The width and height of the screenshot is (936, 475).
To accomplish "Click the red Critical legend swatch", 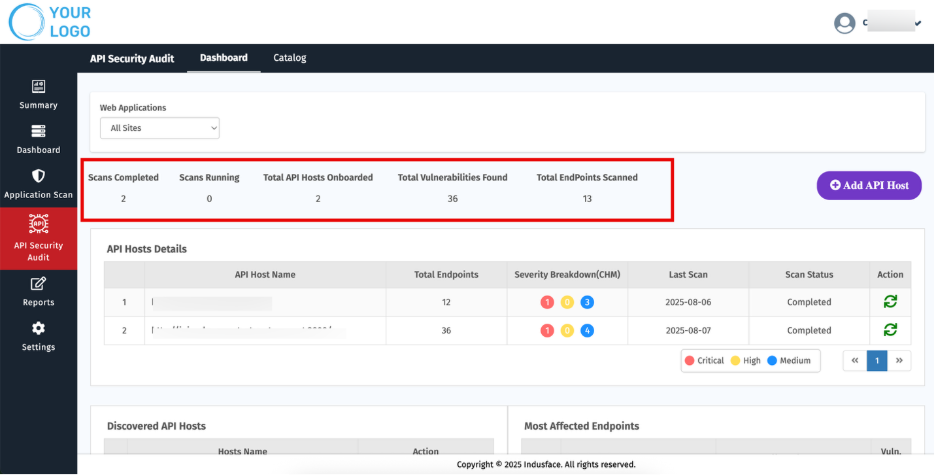I will click(689, 360).
